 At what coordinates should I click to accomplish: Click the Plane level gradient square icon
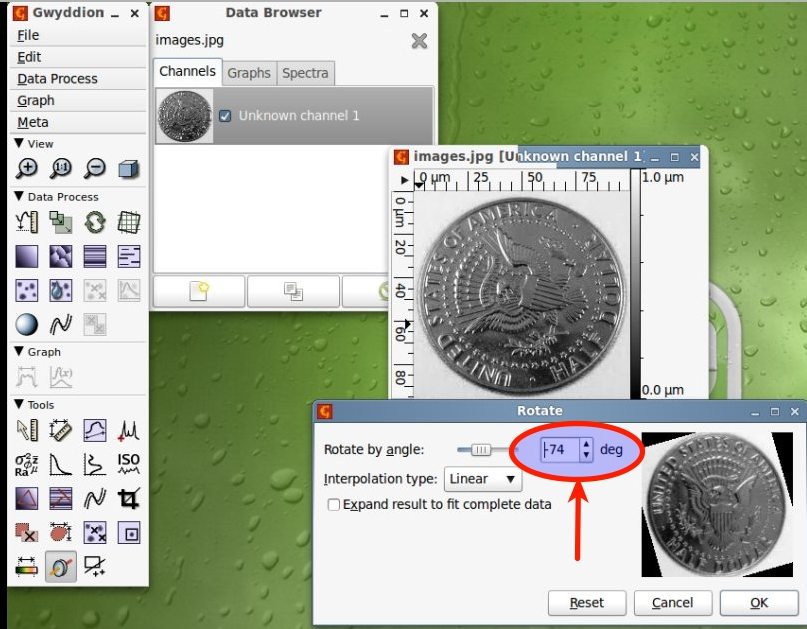[x=27, y=256]
